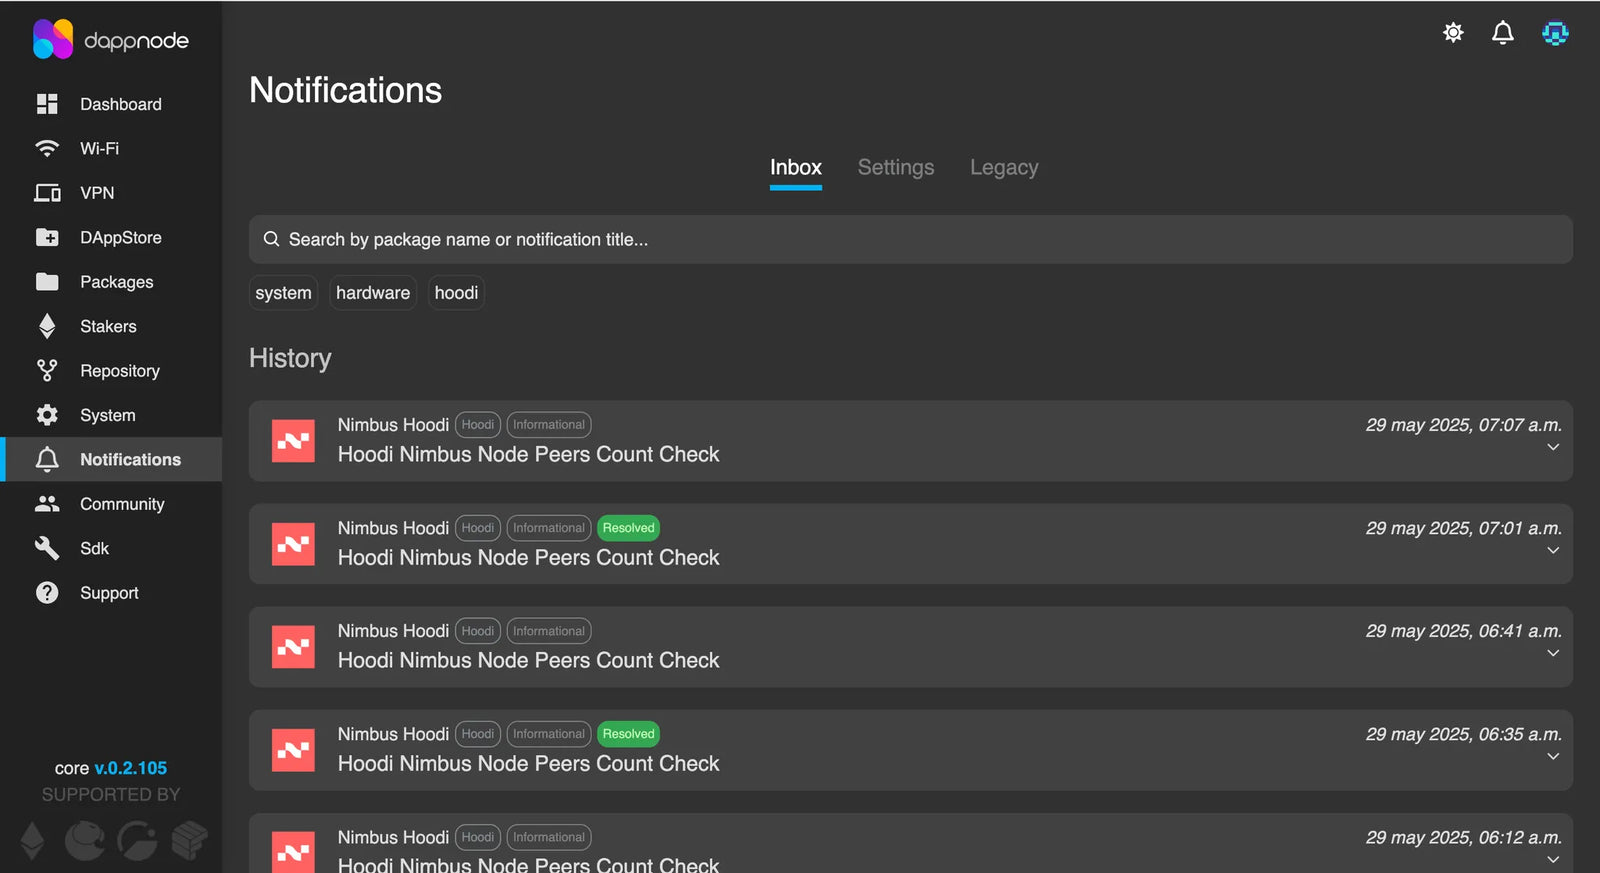Open the Stakers Ethereum icon

(x=47, y=326)
